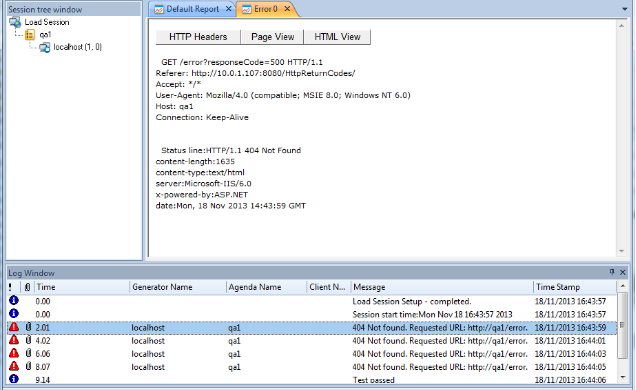Open the HTTP Headers view
Image resolution: width=636 pixels, height=390 pixels.
coord(198,37)
